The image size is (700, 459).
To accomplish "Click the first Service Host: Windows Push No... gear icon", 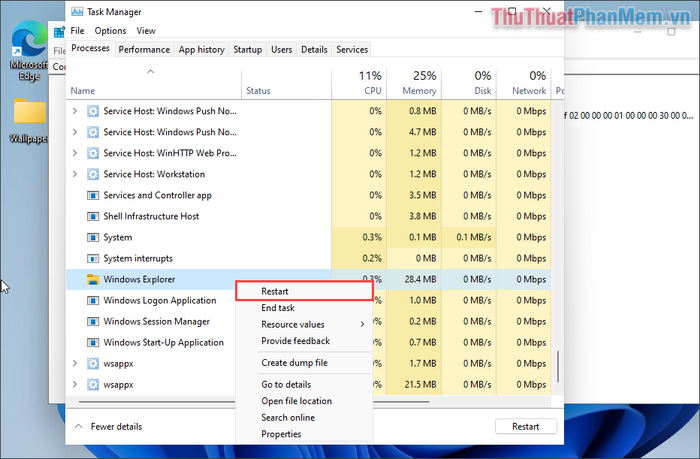I will [x=93, y=111].
